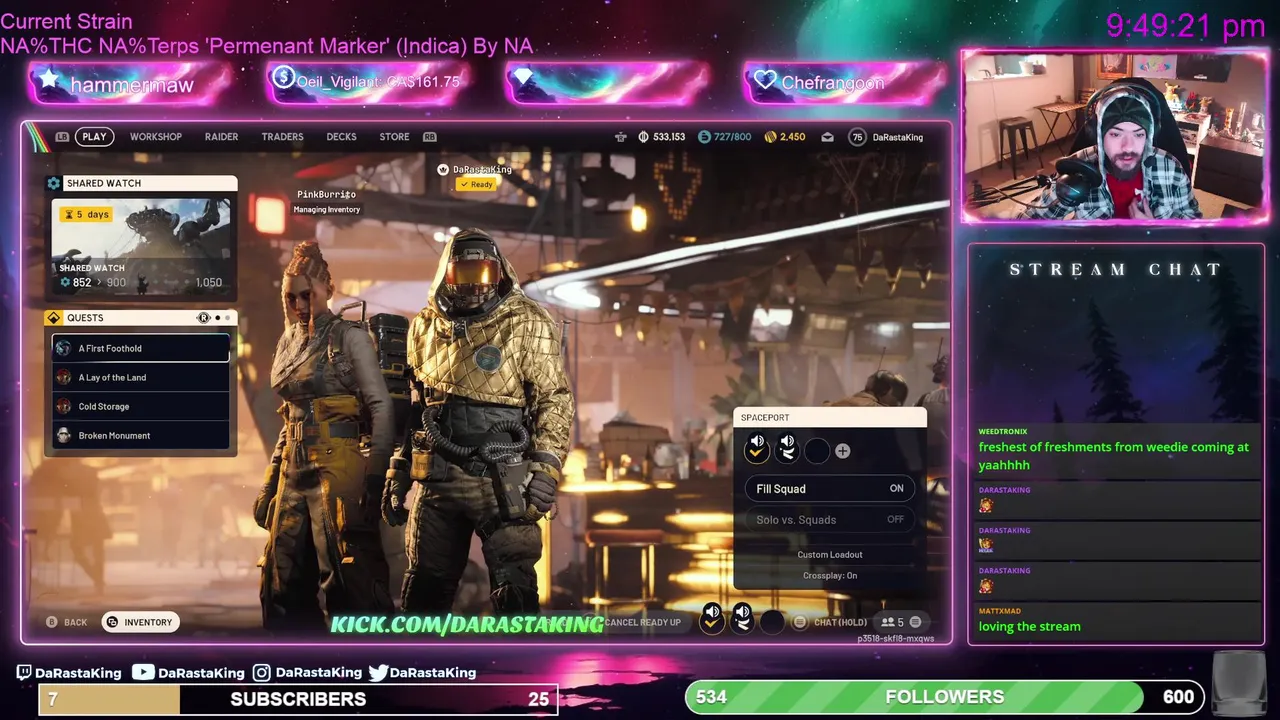Click CANCEL READY UP button
This screenshot has height=720, width=1280.
coord(641,622)
